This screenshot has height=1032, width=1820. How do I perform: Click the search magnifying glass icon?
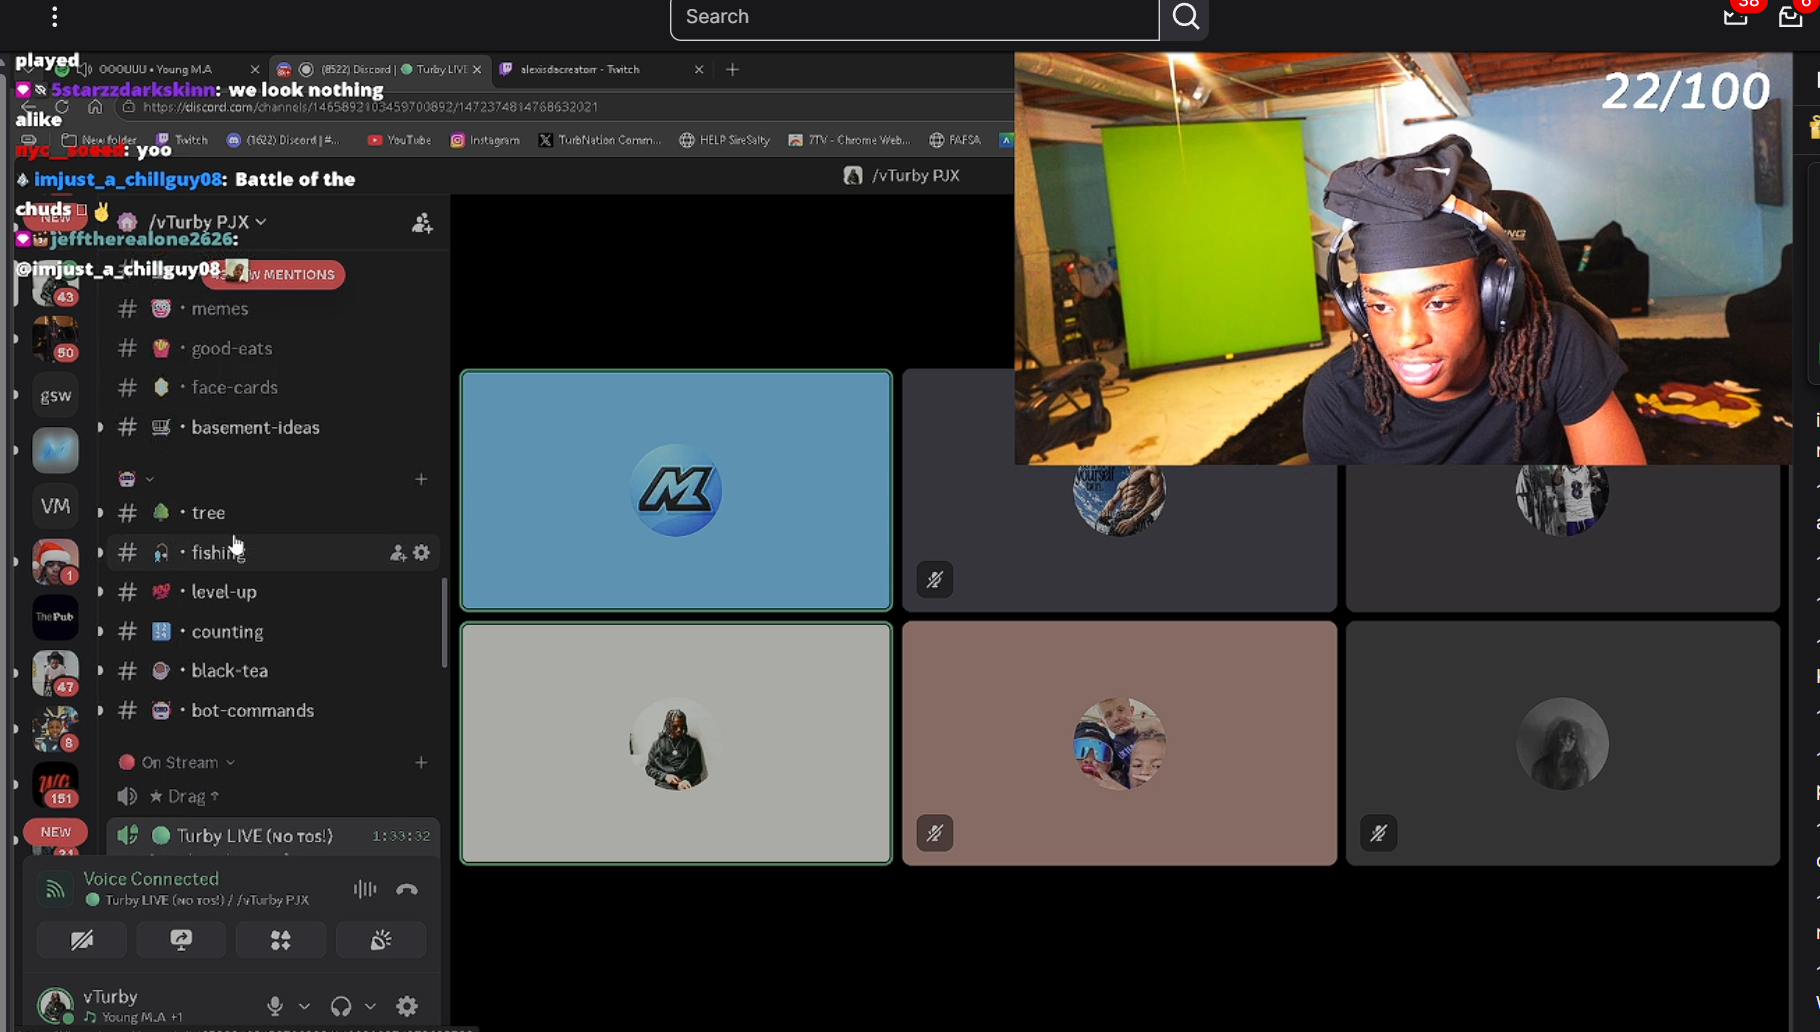(1185, 17)
